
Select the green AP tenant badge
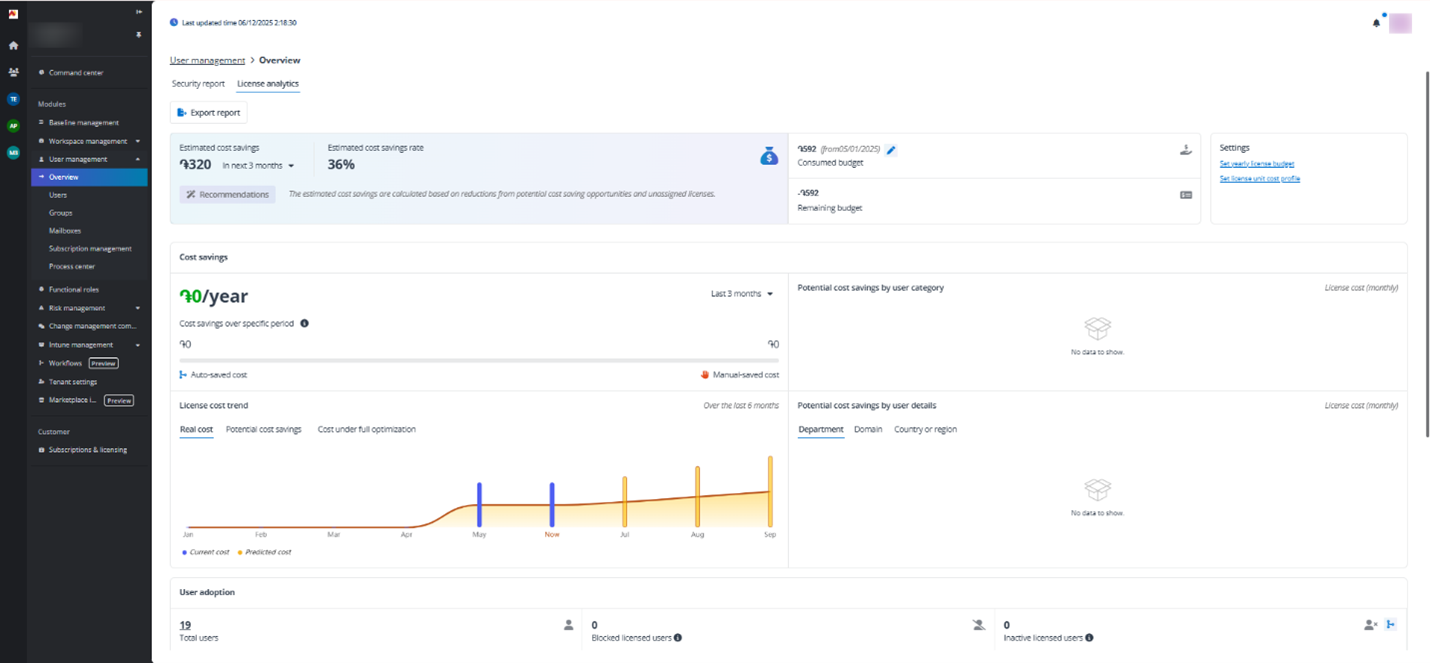(x=13, y=126)
